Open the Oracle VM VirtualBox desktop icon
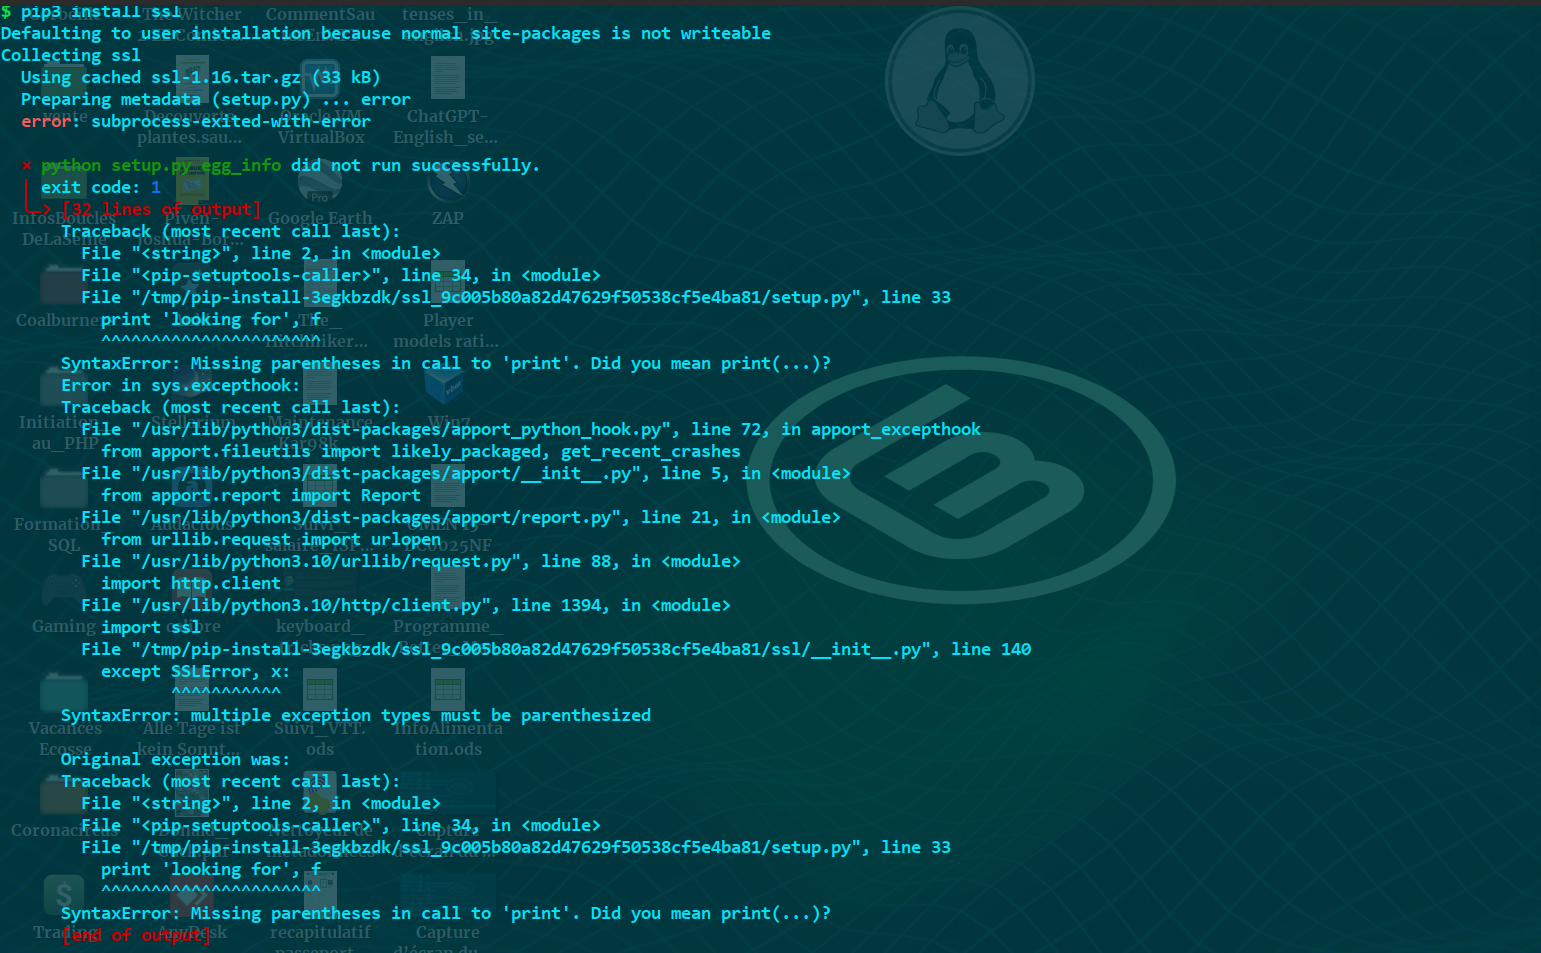 (320, 77)
